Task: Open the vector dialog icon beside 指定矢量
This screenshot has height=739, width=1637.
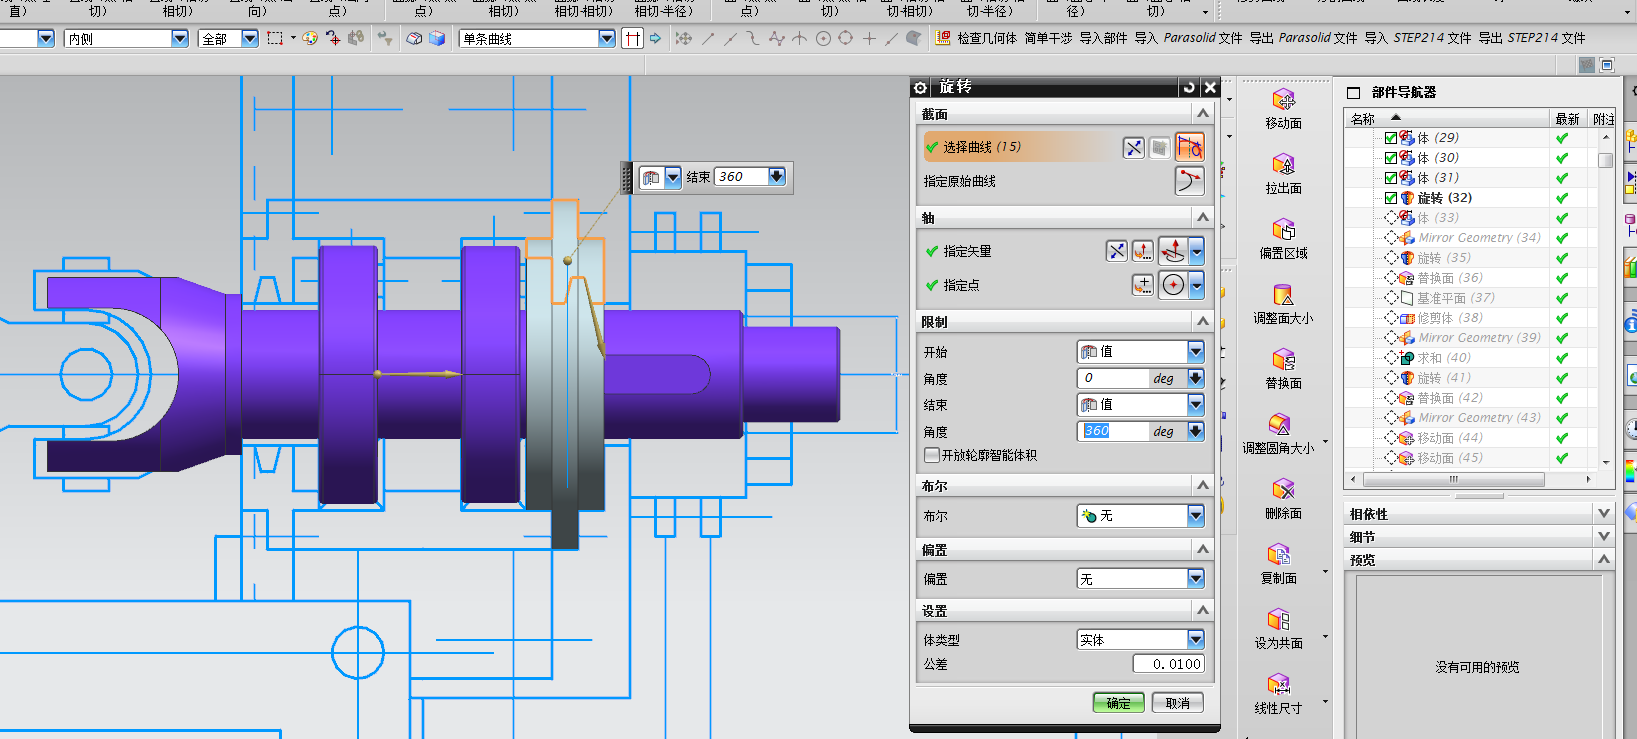Action: [1142, 251]
